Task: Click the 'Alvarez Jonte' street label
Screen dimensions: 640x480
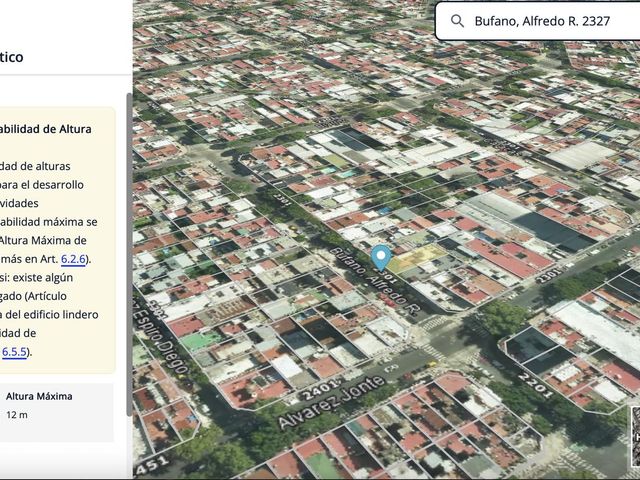Action: click(x=331, y=402)
